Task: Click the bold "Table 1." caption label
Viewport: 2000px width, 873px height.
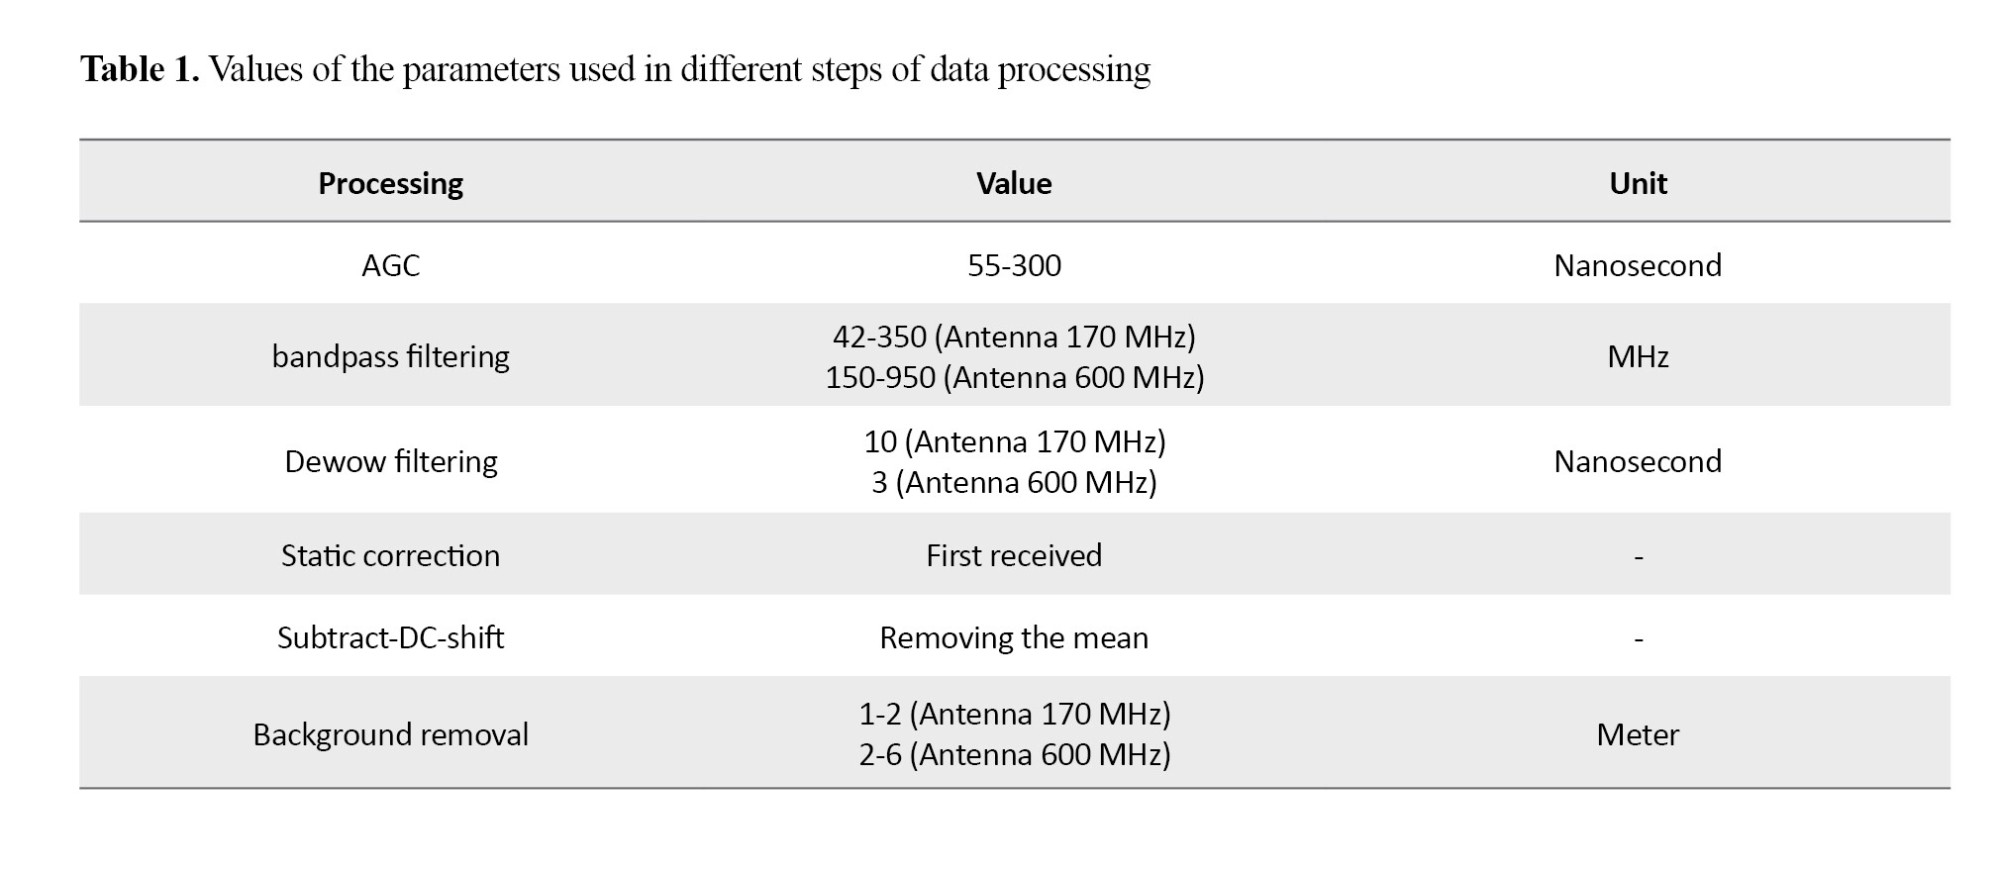Action: [x=140, y=69]
